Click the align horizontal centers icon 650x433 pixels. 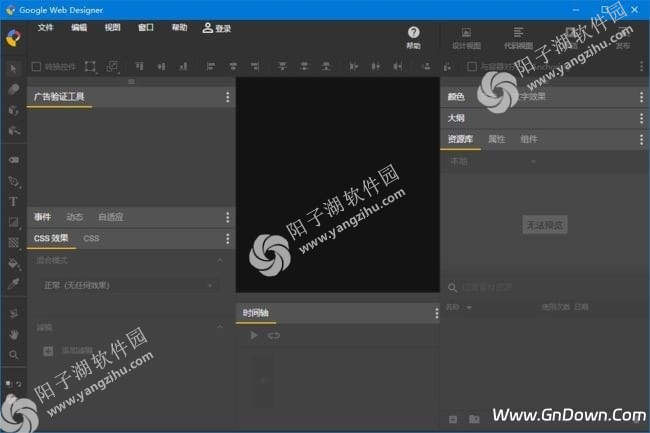[x=233, y=66]
